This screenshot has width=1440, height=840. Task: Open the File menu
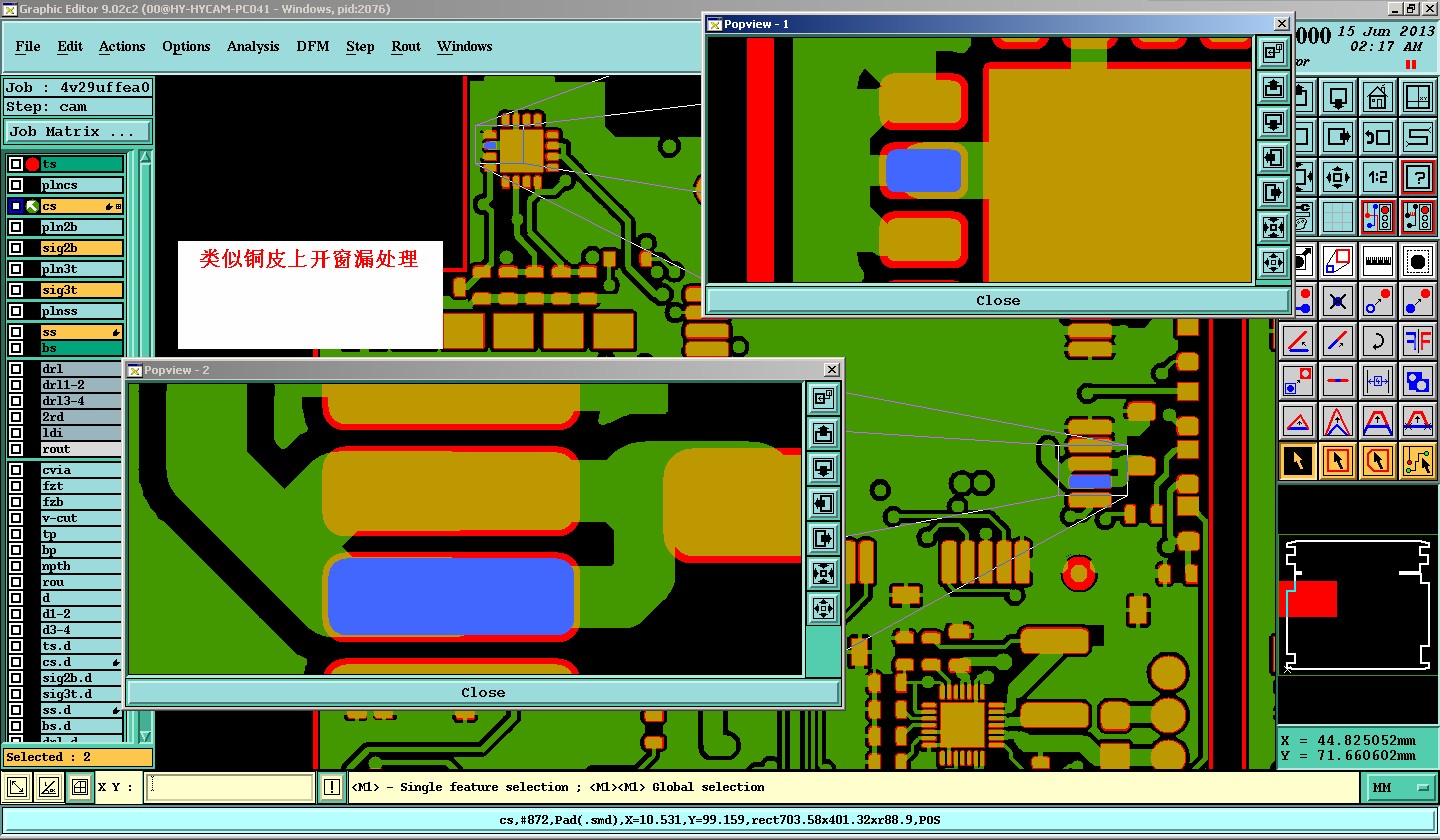(x=28, y=47)
